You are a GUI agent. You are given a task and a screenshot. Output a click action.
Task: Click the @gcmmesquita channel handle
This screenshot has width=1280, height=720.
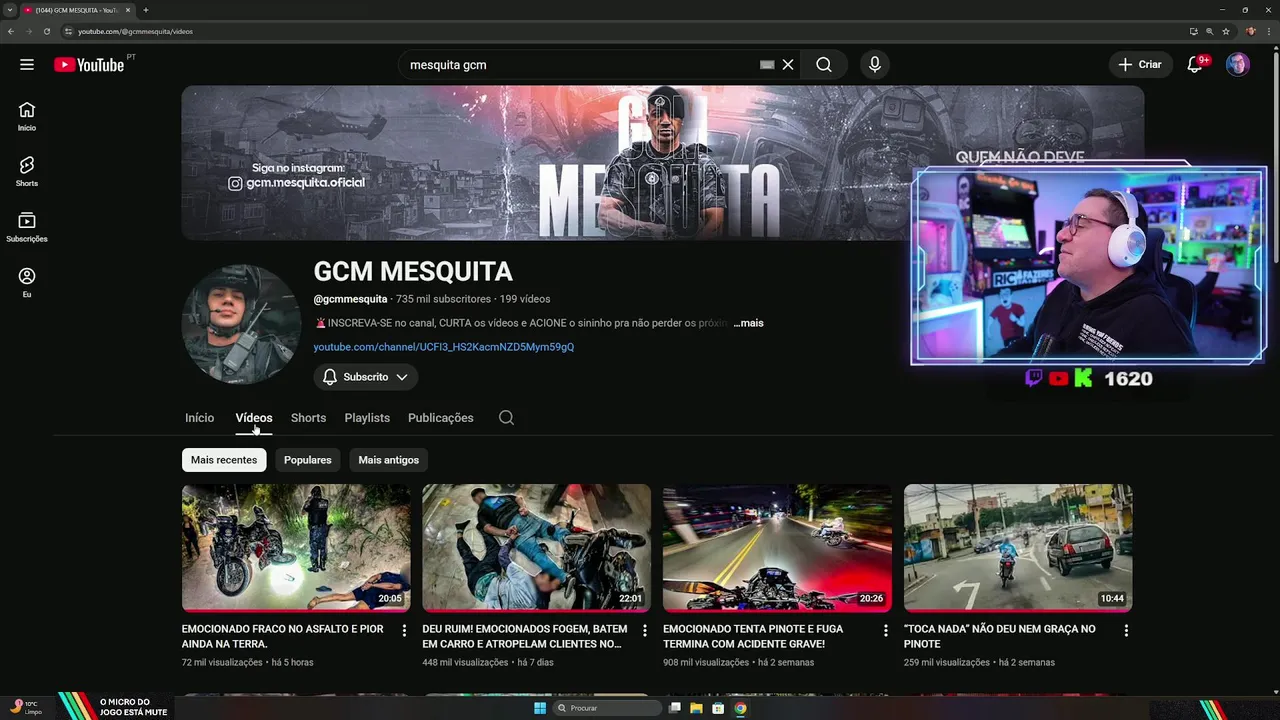coord(350,299)
